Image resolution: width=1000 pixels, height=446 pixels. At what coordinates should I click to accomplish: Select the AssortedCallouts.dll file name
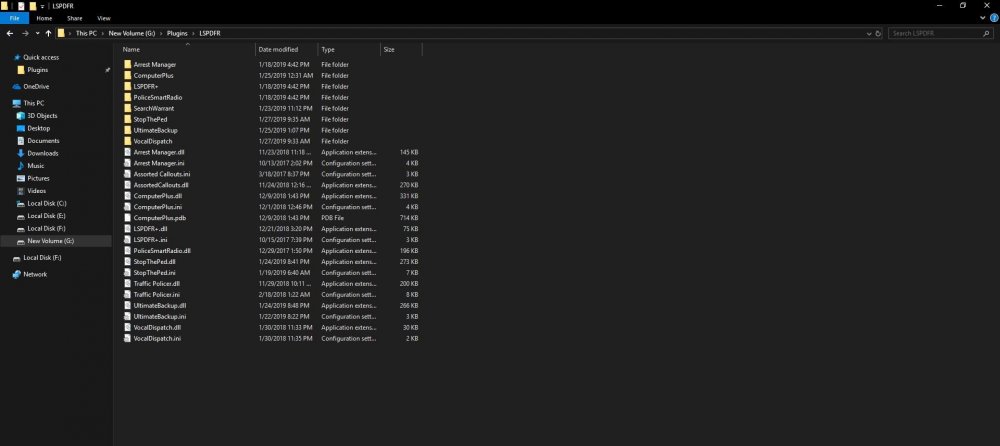tap(161, 185)
